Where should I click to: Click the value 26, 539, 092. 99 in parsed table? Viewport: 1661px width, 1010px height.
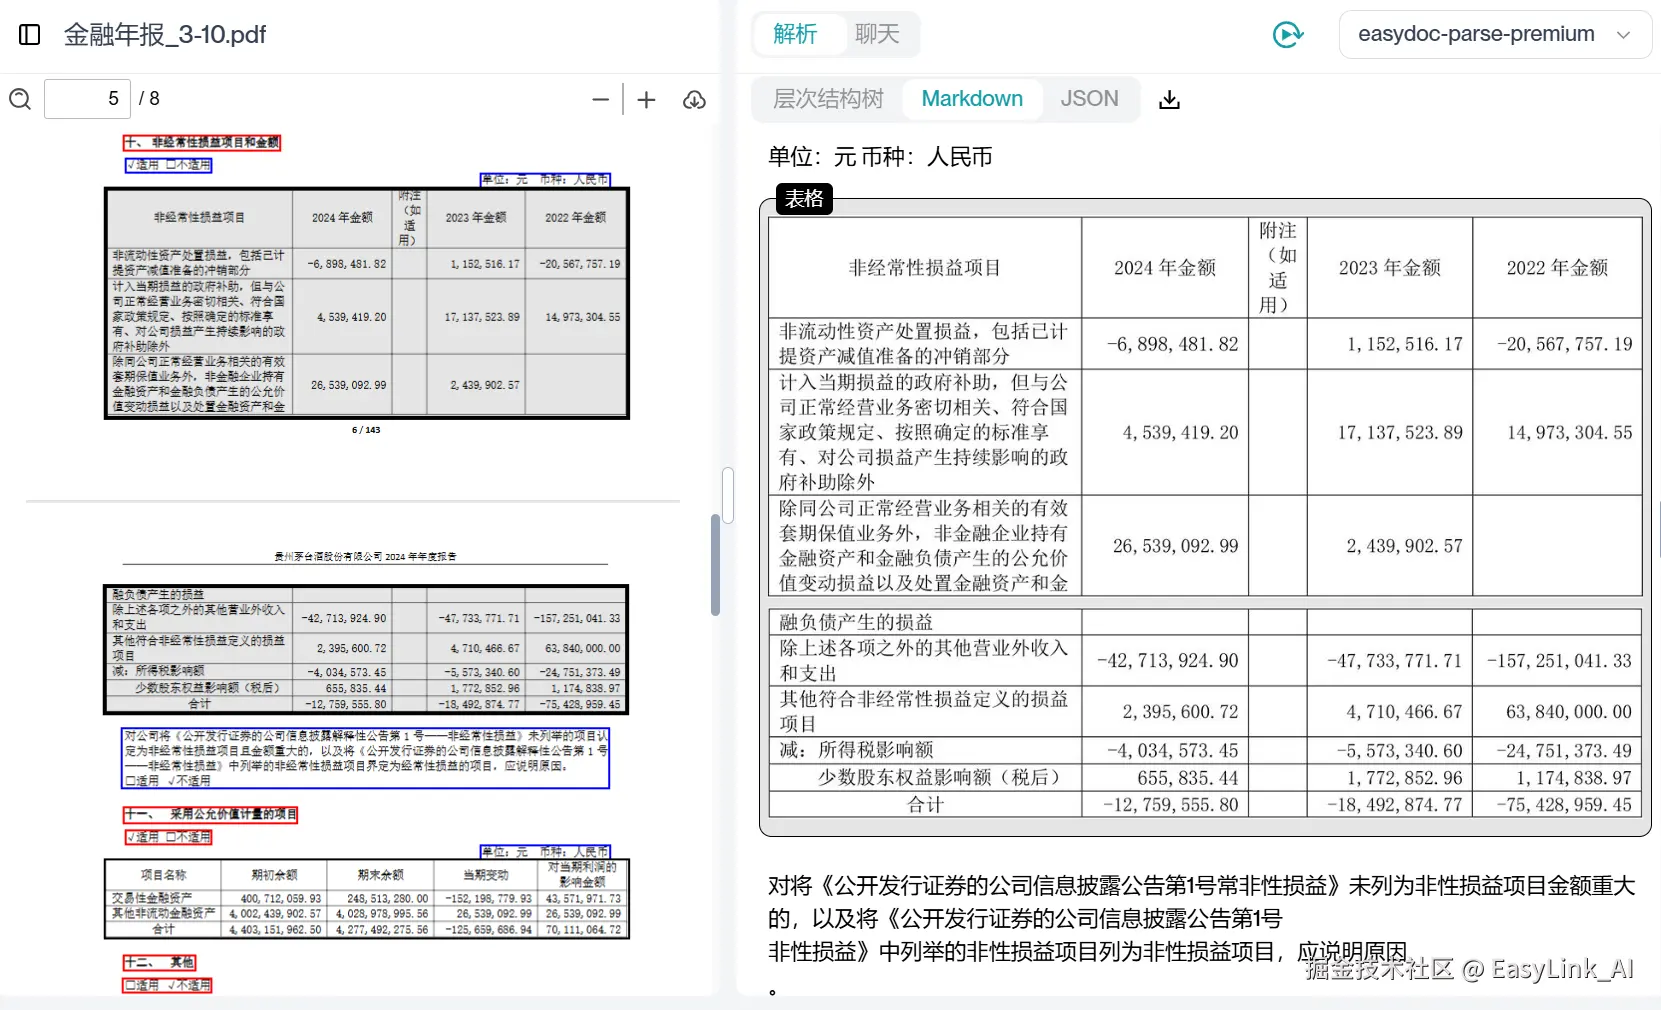1176,546
